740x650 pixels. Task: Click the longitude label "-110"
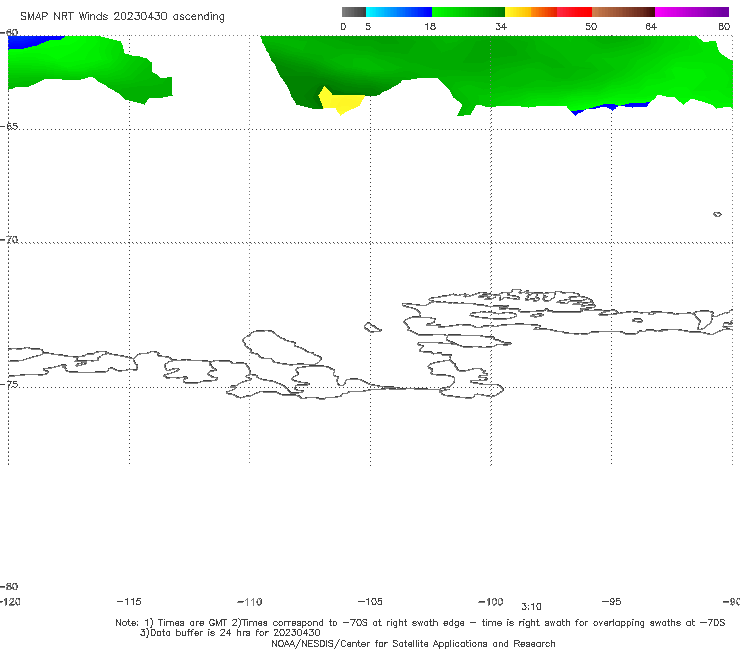[250, 602]
